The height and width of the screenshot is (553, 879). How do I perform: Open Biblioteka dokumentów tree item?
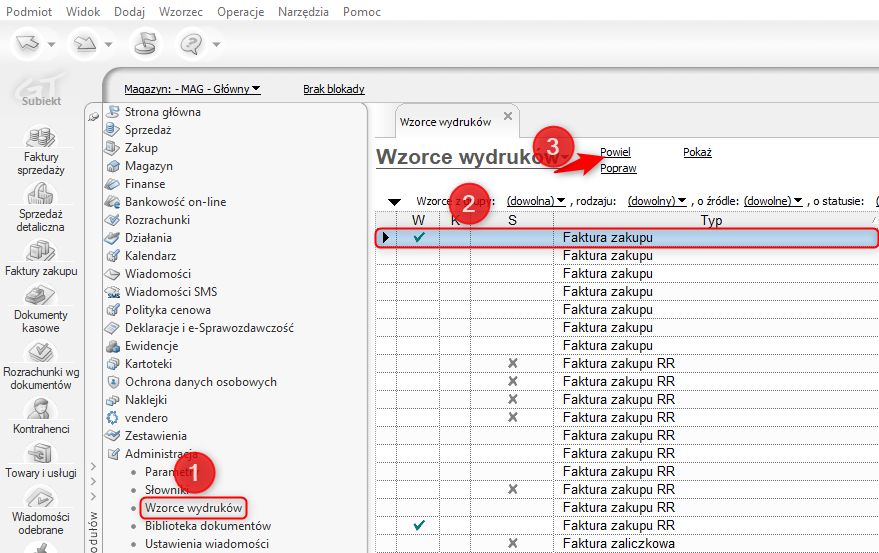coord(208,526)
